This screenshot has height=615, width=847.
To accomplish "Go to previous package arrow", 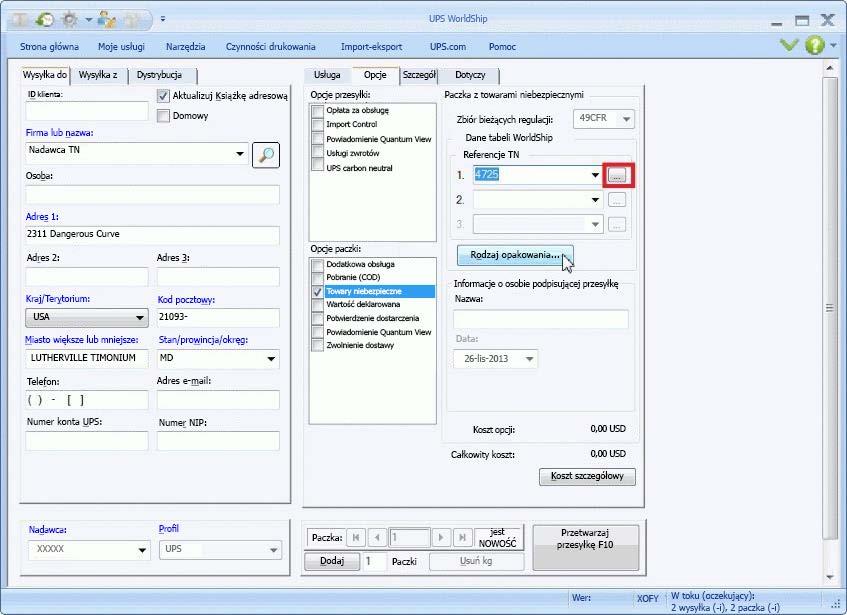I will (377, 538).
